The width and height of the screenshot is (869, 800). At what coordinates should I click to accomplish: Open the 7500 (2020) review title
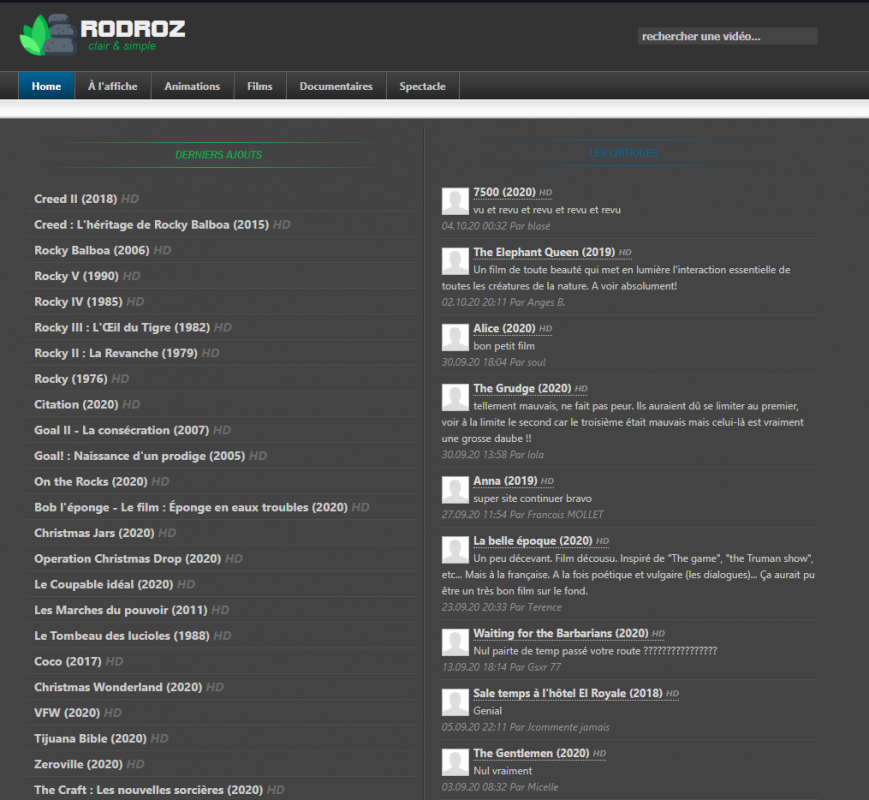pos(504,192)
